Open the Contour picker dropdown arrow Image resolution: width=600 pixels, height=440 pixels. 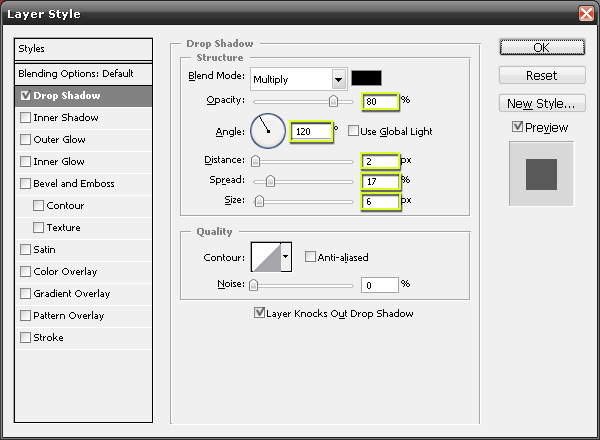click(286, 257)
